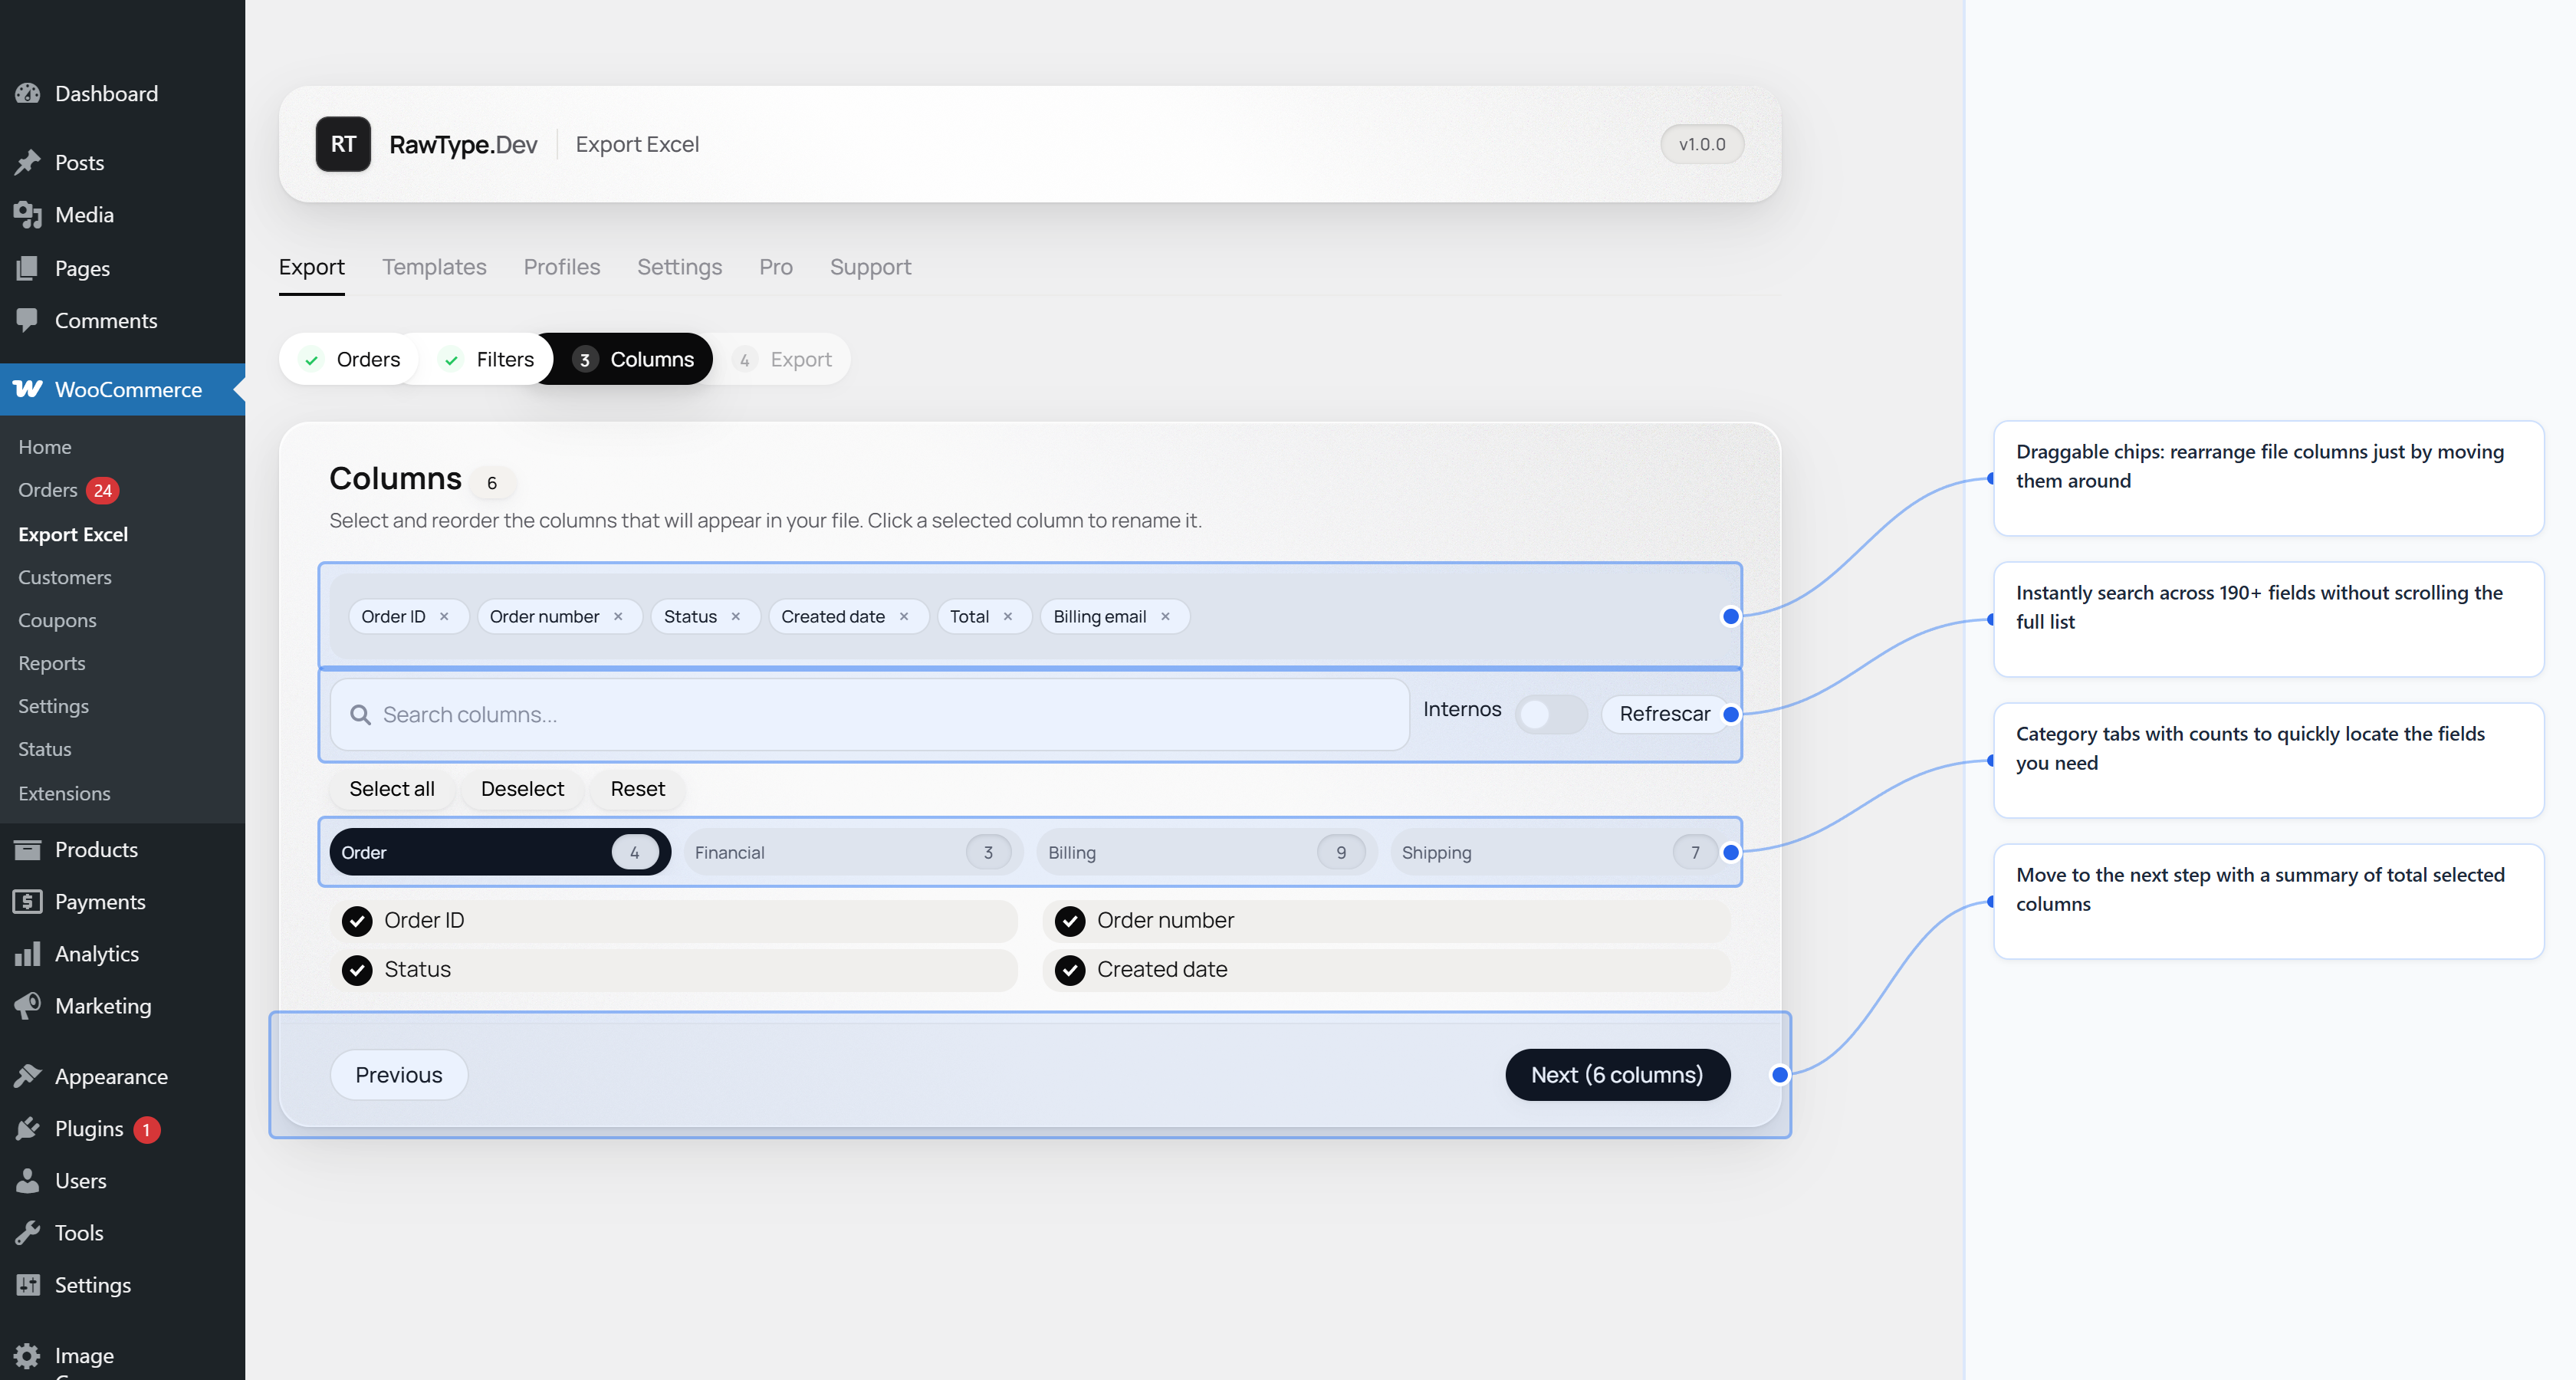Screen dimensions: 2576x1380
Task: Open WooCommerce Reports submenu link
Action: coord(52,663)
